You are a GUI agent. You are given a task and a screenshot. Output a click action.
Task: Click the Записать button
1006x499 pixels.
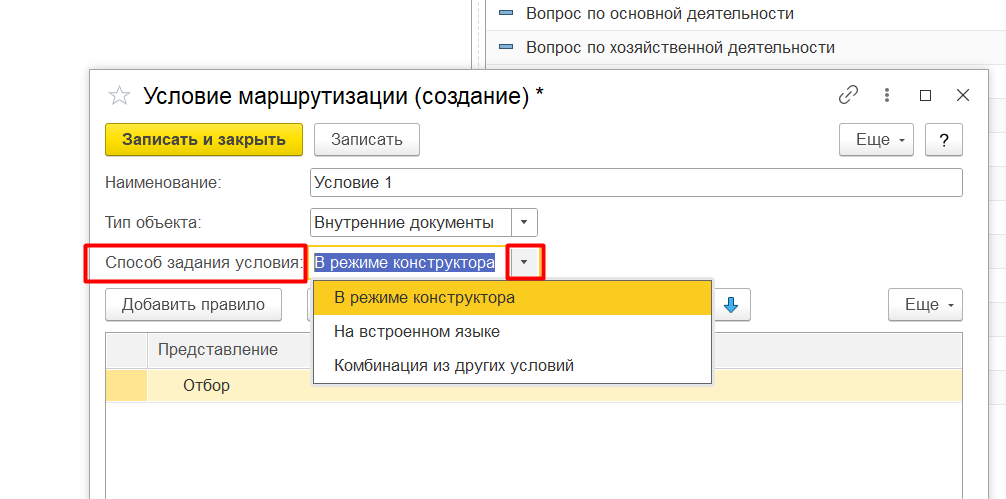[x=366, y=140]
